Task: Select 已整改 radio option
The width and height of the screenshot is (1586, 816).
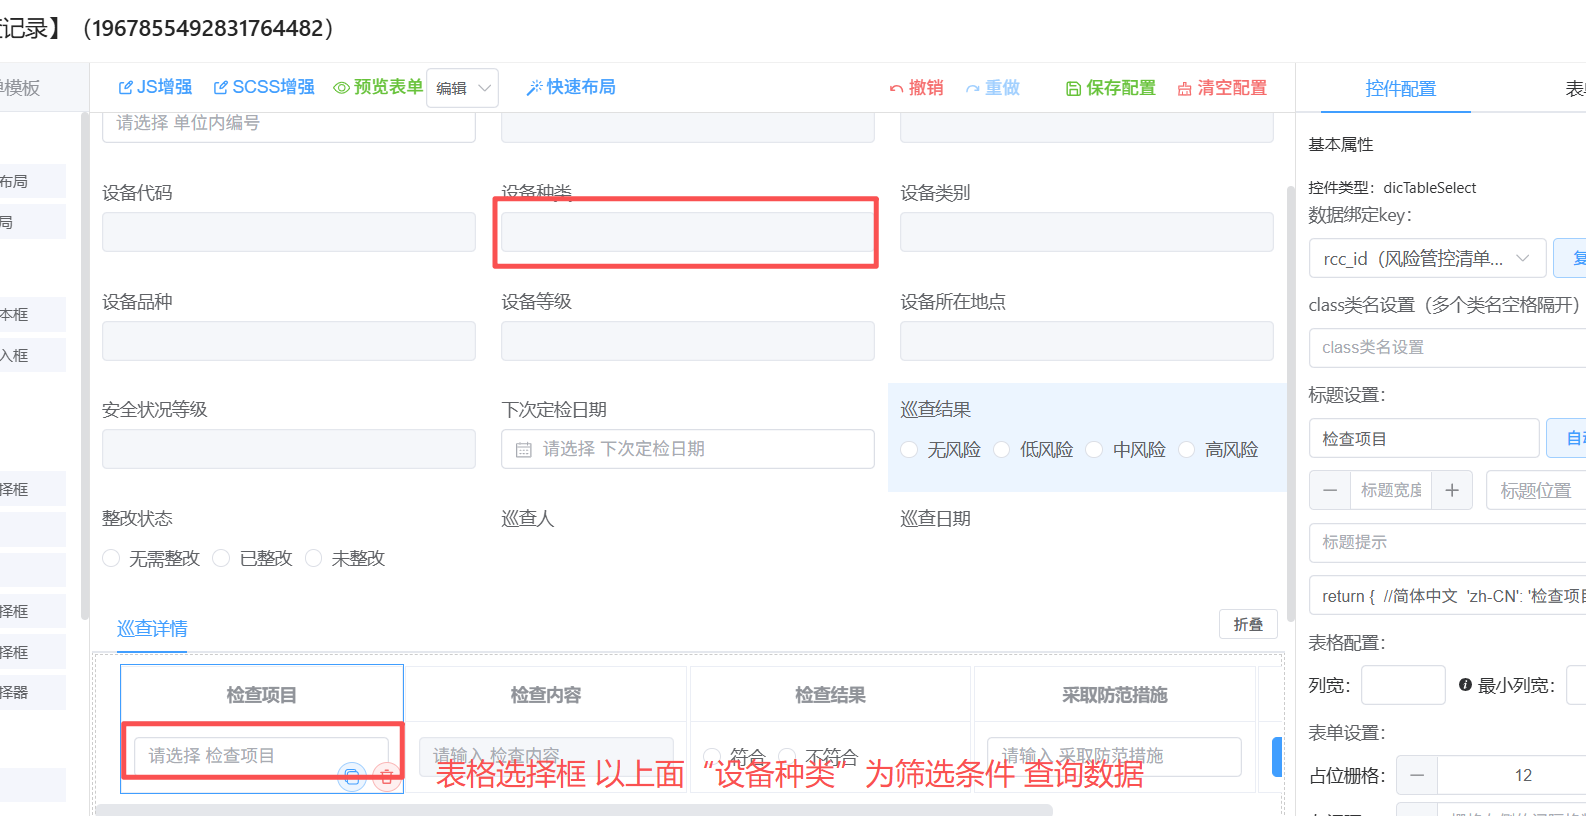Action: pyautogui.click(x=221, y=558)
